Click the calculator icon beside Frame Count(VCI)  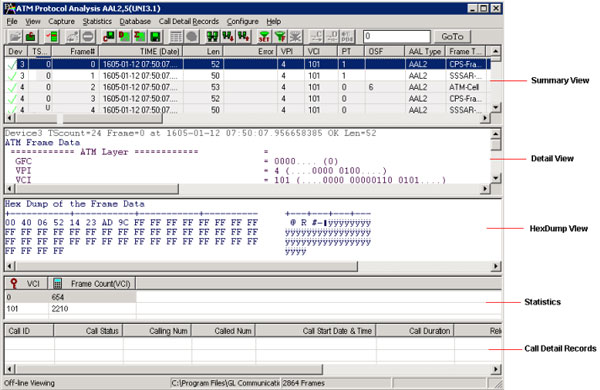click(x=57, y=283)
